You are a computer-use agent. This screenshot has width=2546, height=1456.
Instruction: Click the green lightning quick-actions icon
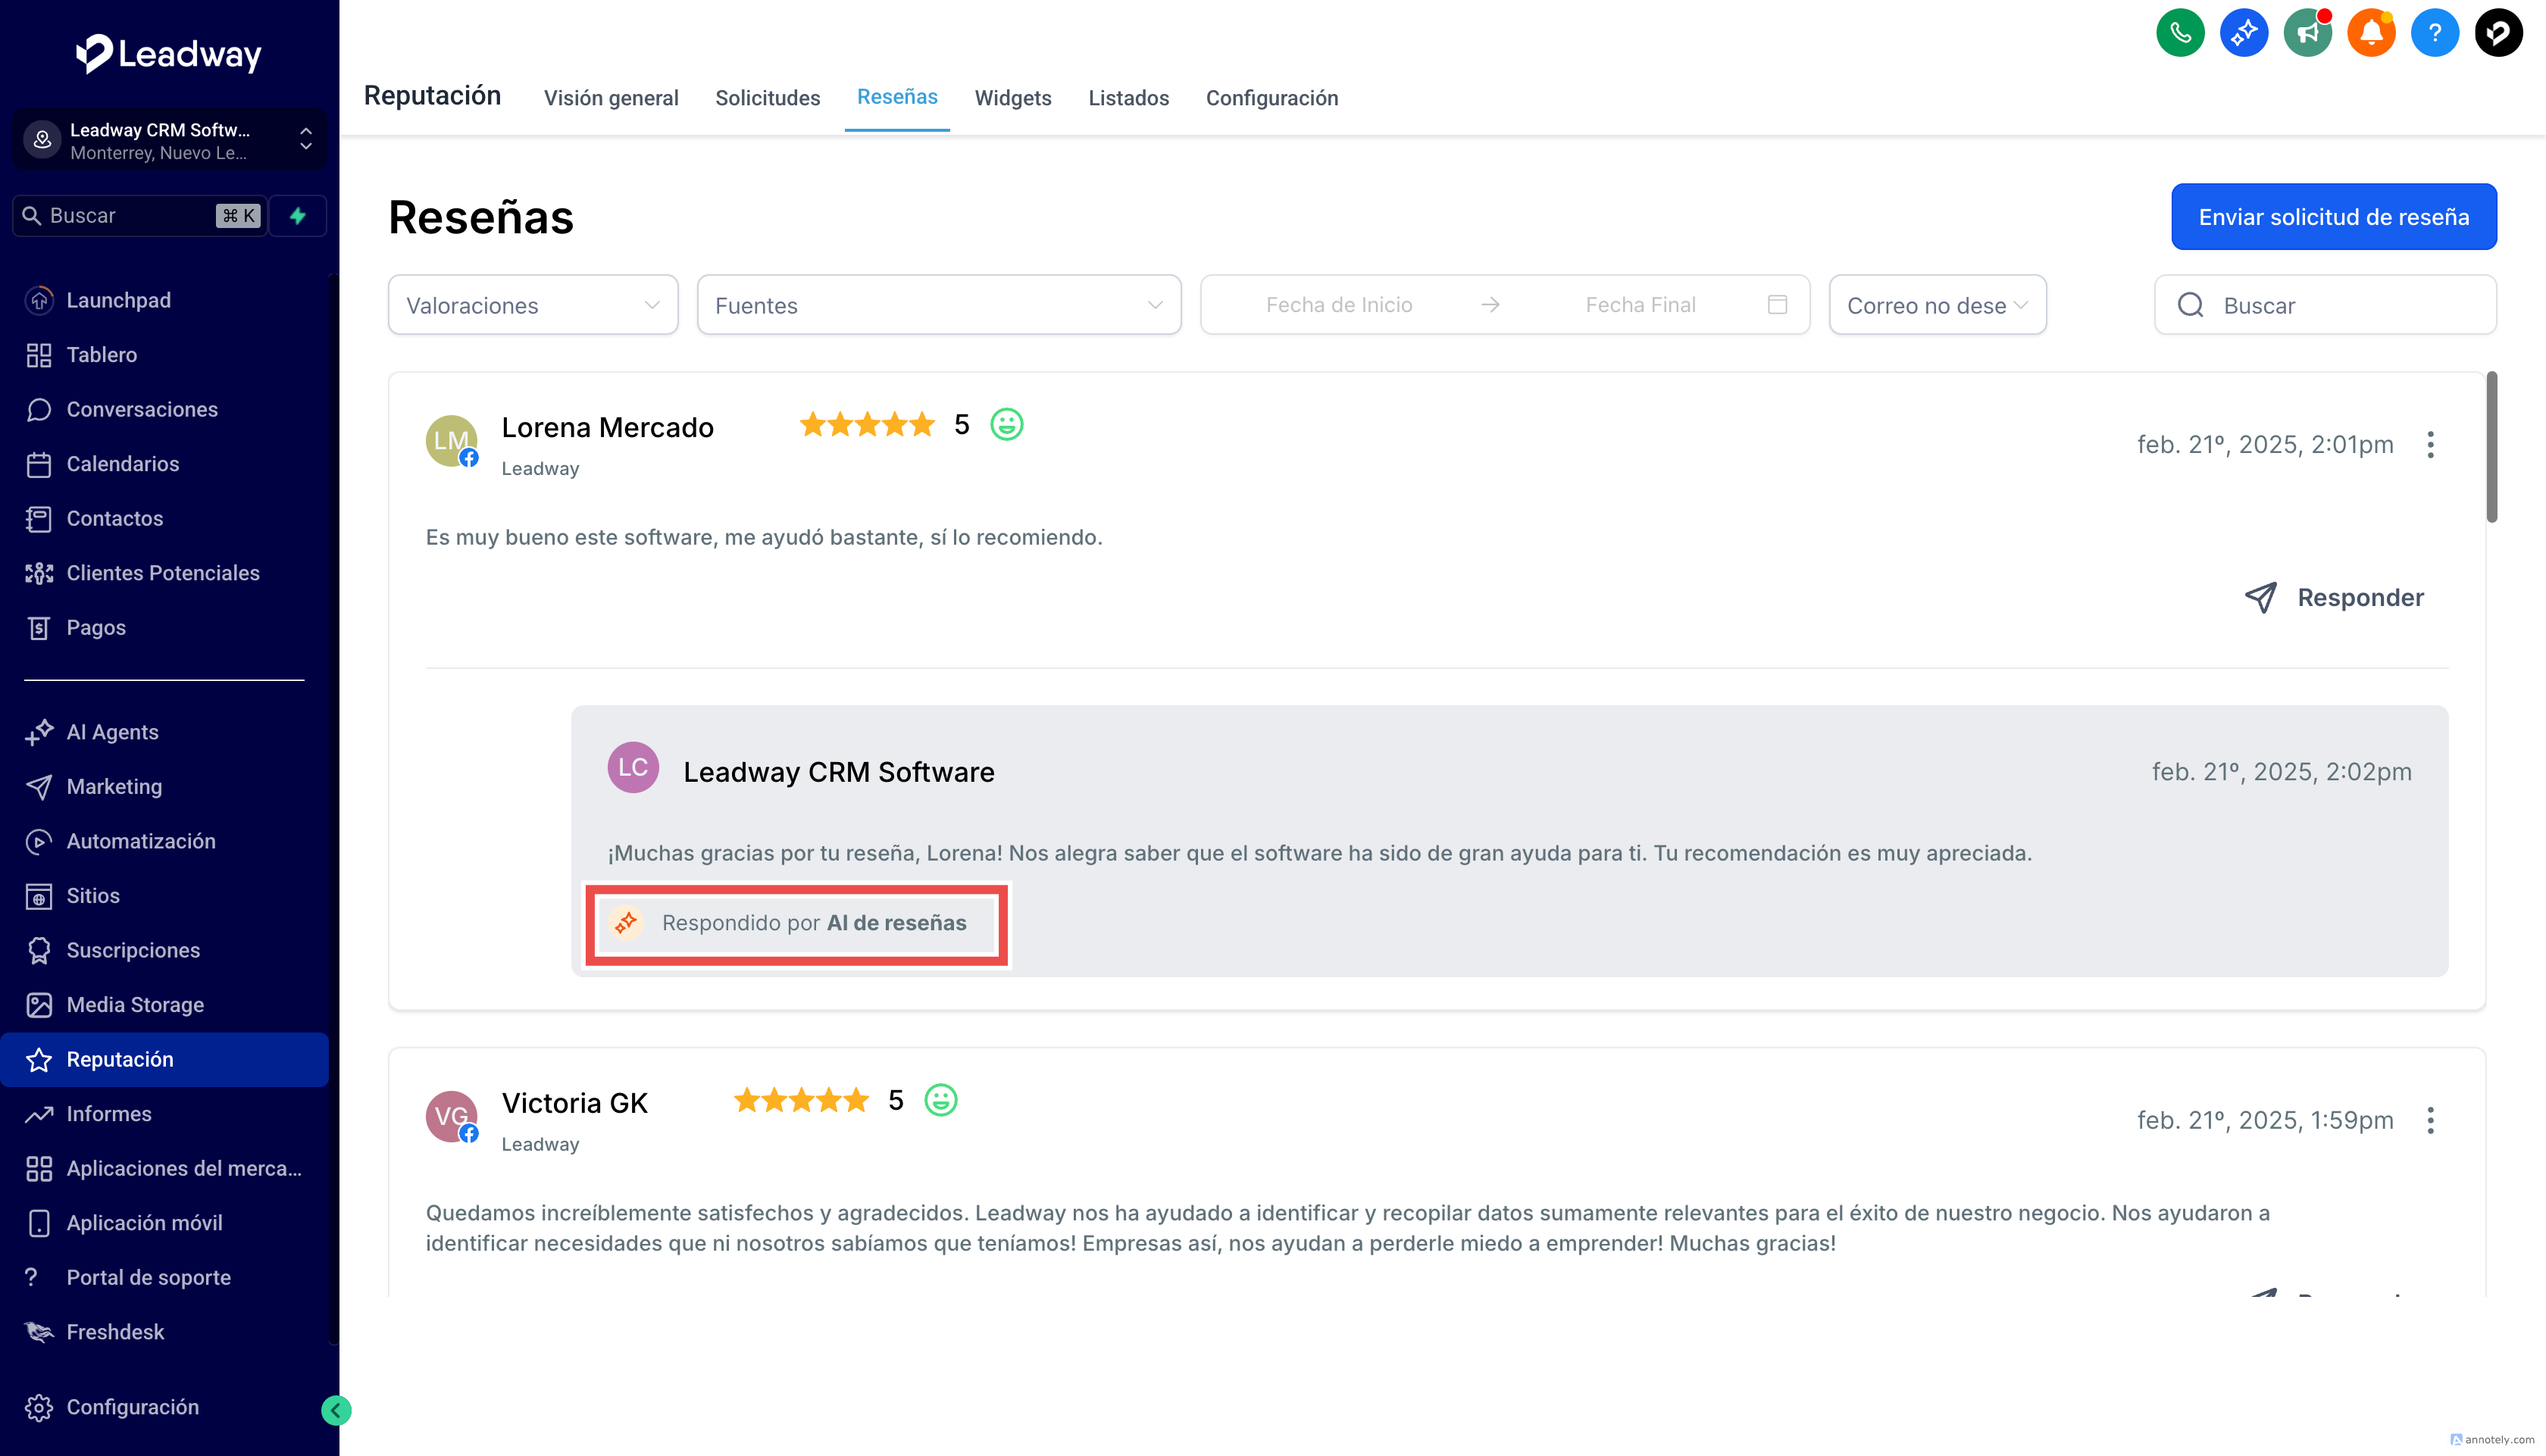tap(298, 216)
